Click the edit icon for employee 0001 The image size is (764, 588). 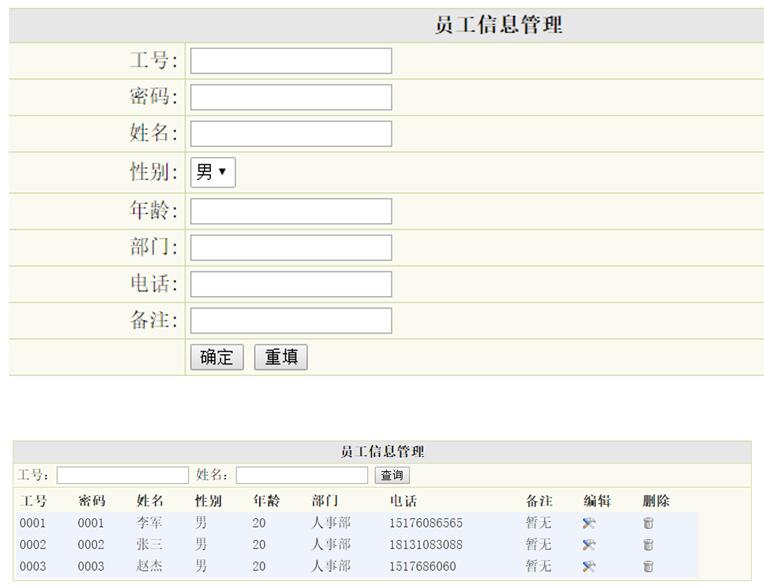point(589,523)
